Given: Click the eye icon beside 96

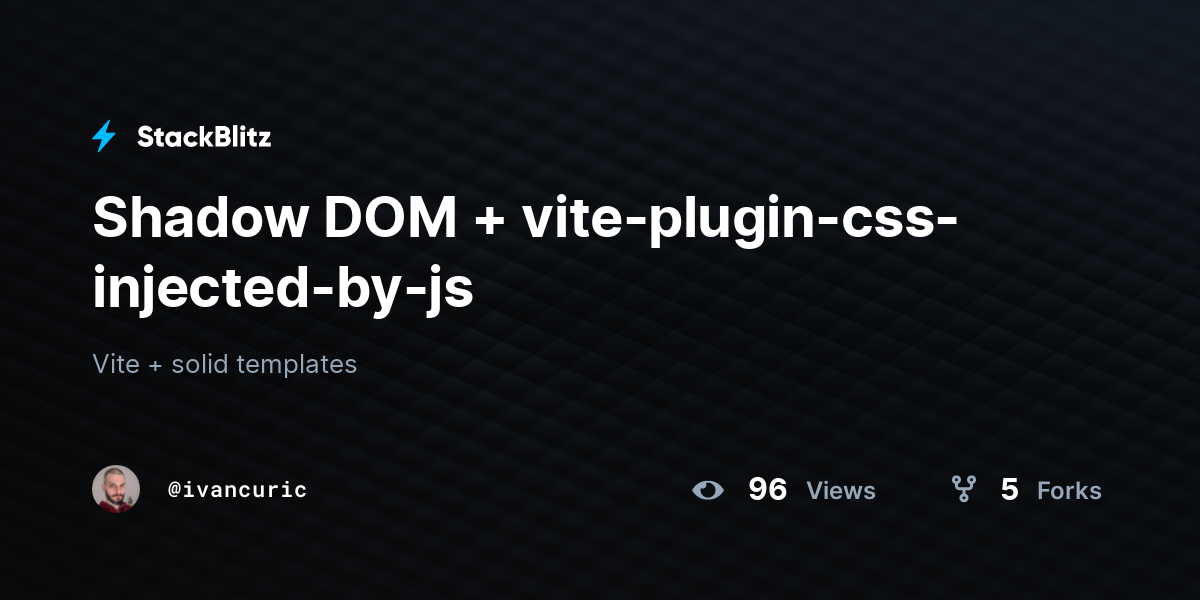Looking at the screenshot, I should [x=708, y=490].
